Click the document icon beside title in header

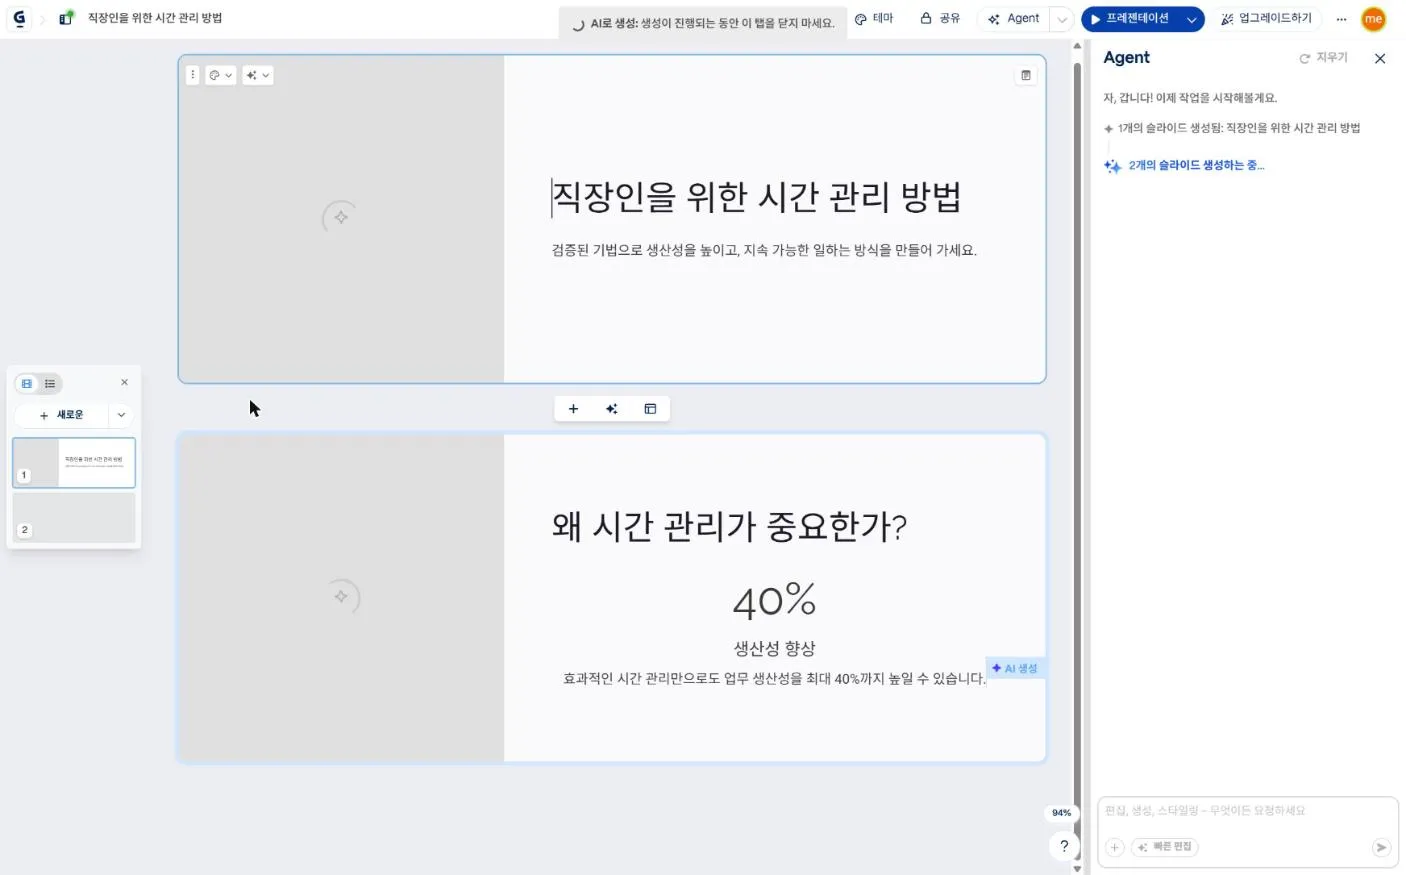click(66, 18)
